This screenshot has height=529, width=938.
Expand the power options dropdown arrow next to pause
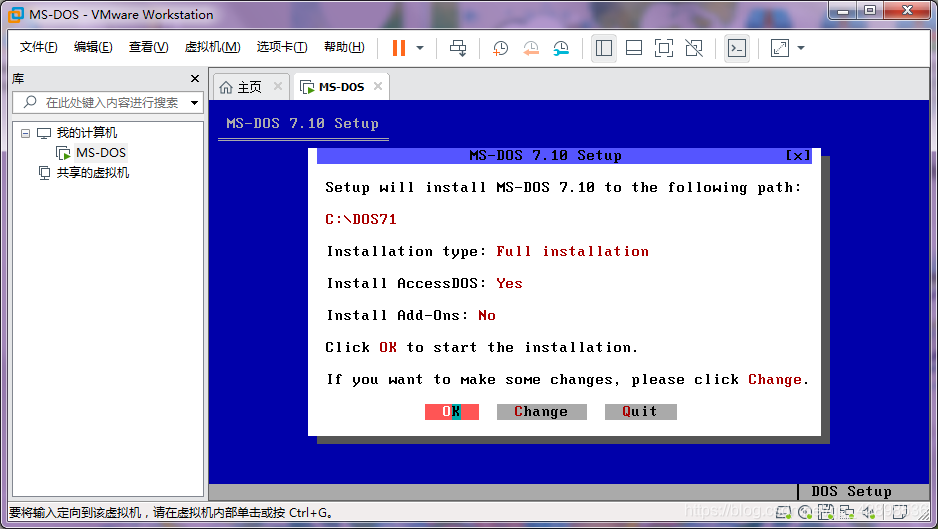click(420, 48)
